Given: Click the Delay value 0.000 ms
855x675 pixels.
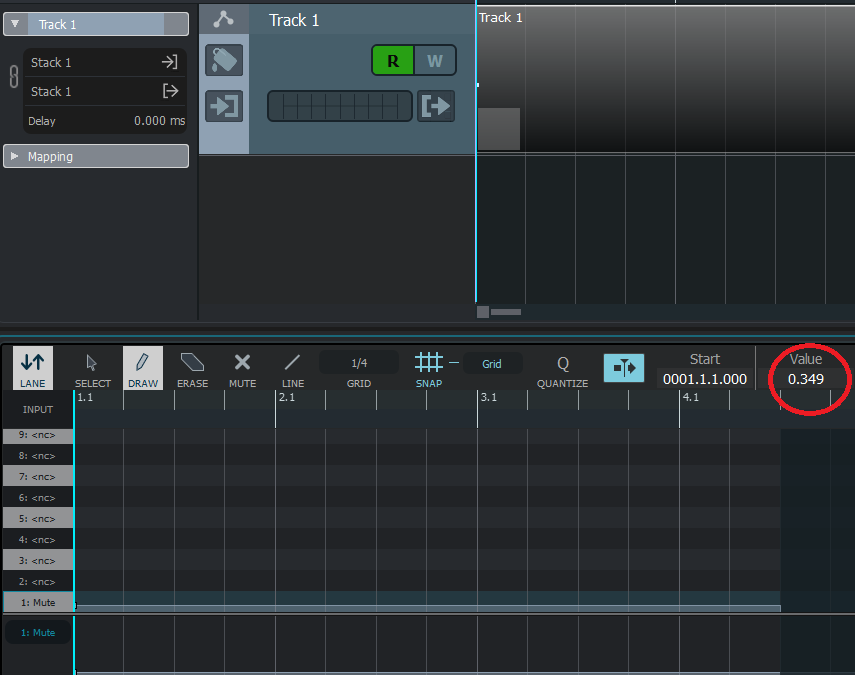Looking at the screenshot, I should point(159,120).
